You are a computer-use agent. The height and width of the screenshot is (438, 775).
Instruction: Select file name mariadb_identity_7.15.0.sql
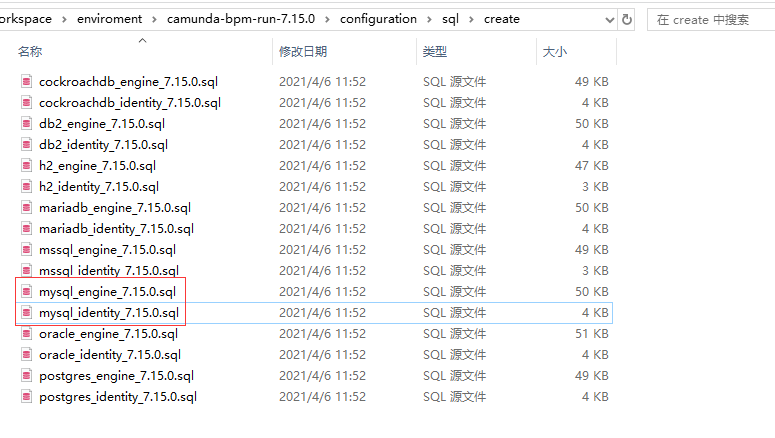(117, 228)
